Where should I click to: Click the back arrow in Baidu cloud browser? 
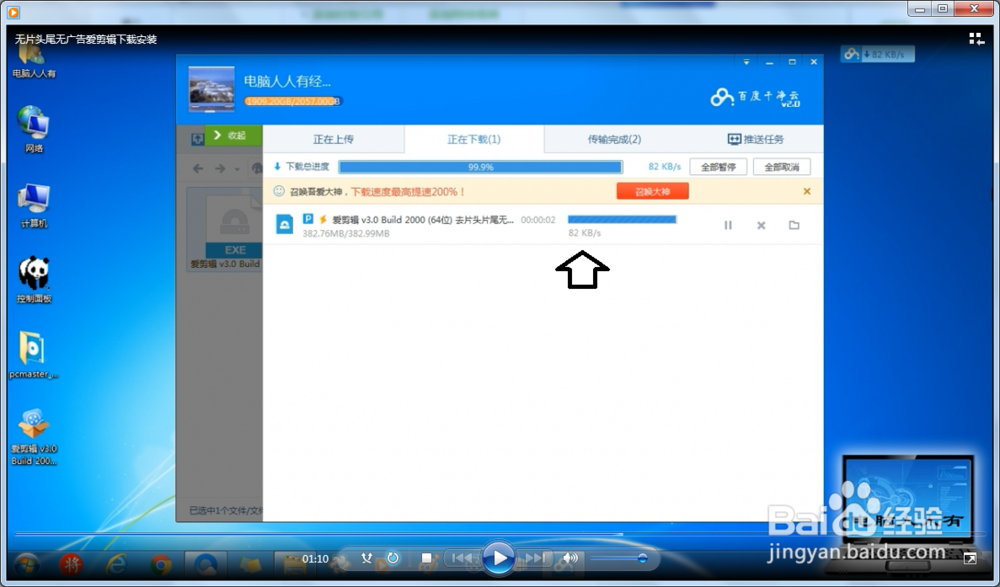pos(198,168)
